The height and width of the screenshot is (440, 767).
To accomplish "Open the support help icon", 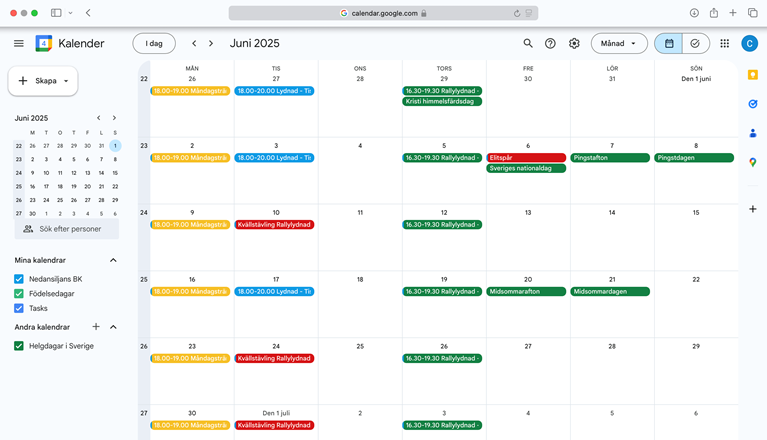I will click(550, 44).
